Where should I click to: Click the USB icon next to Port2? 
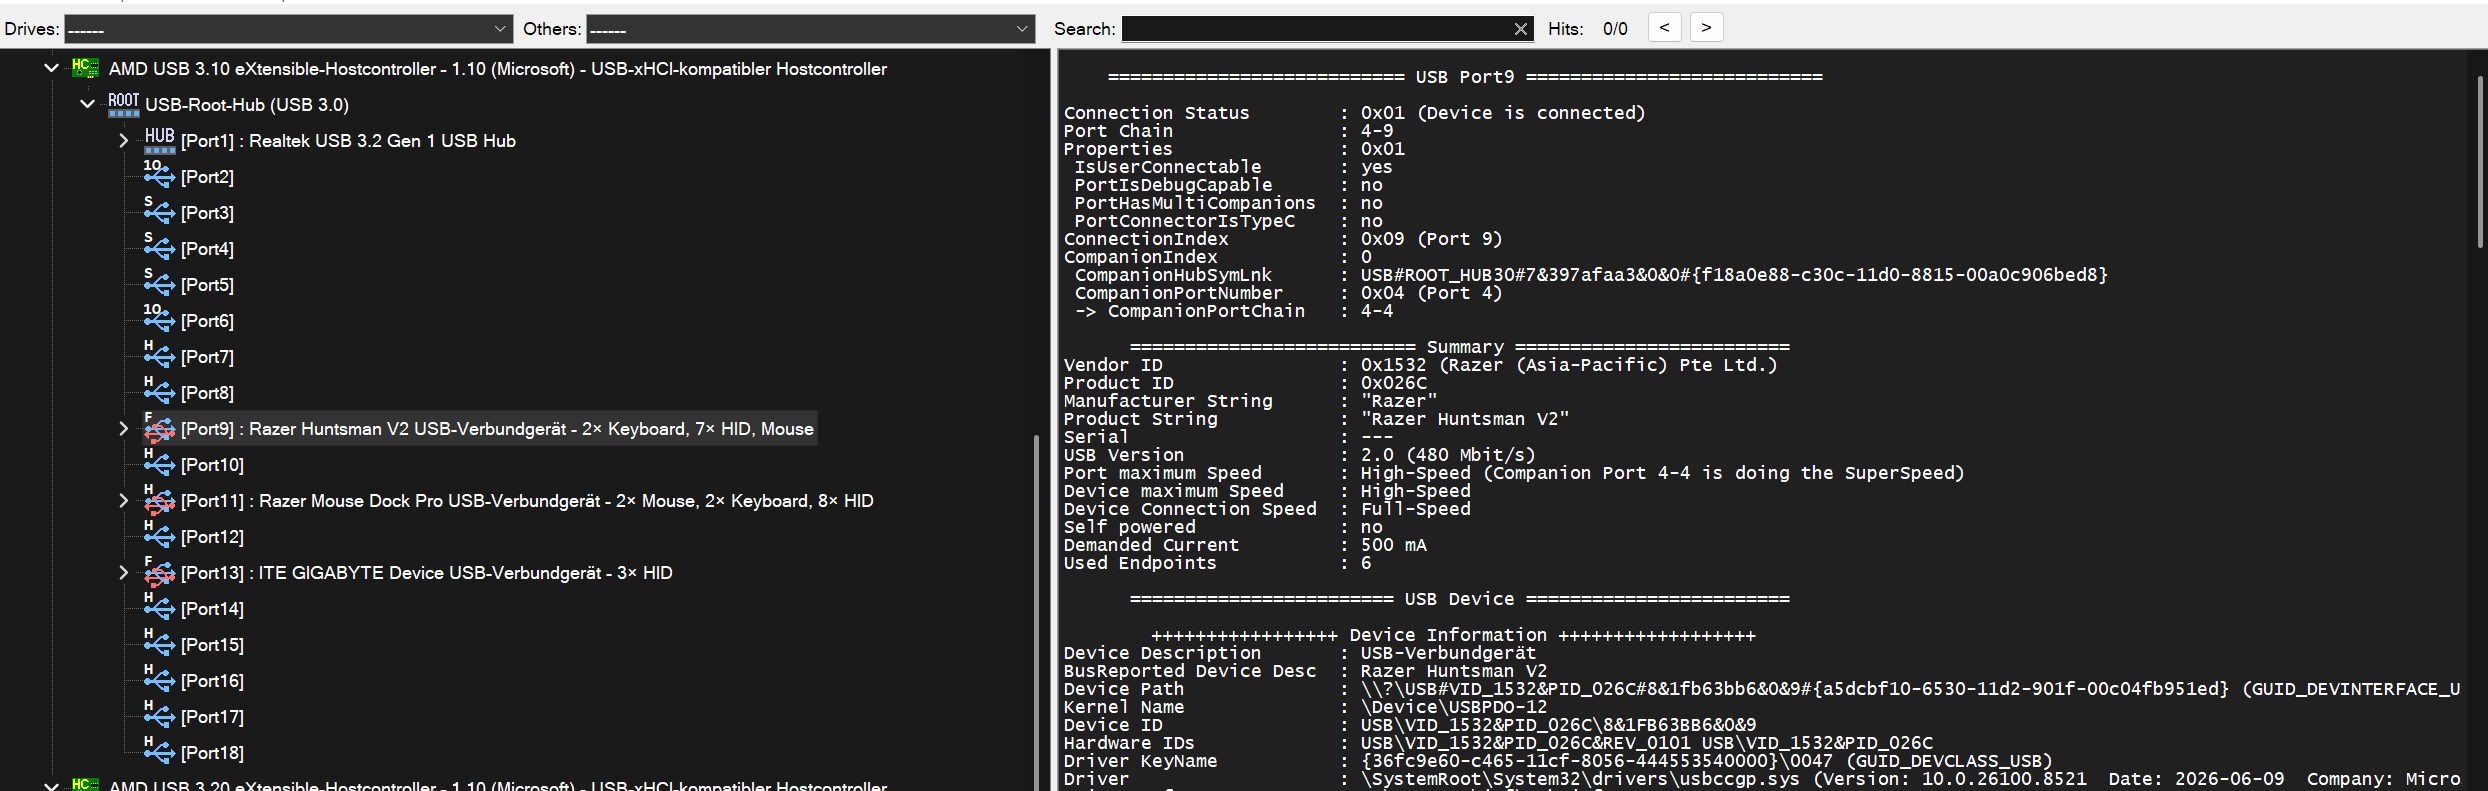click(158, 176)
